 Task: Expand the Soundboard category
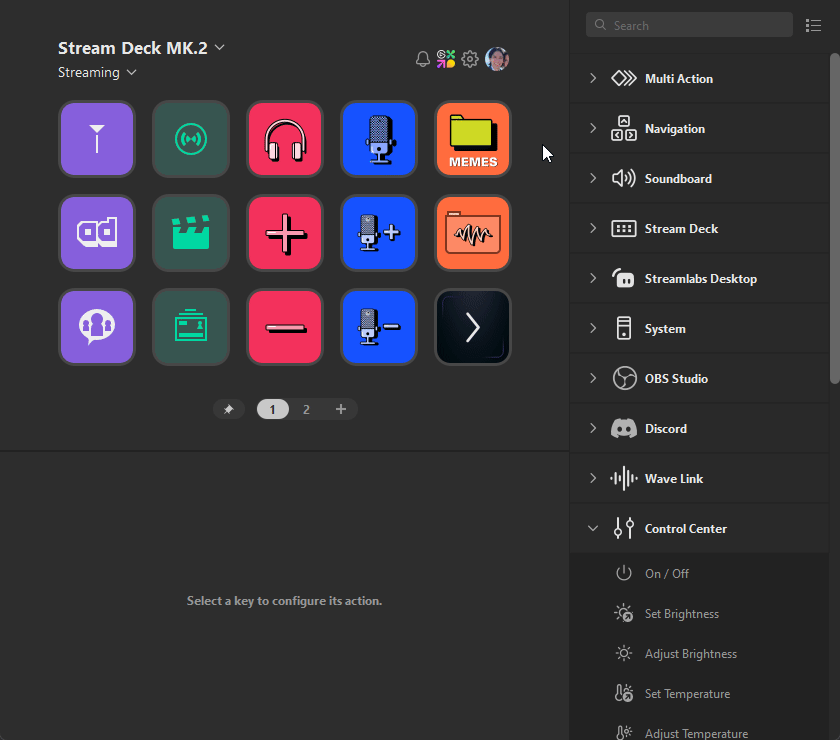(699, 178)
